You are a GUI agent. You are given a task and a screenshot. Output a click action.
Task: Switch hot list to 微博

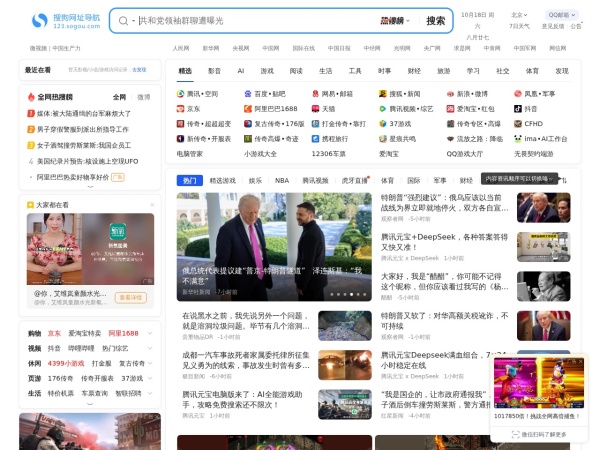coord(143,97)
